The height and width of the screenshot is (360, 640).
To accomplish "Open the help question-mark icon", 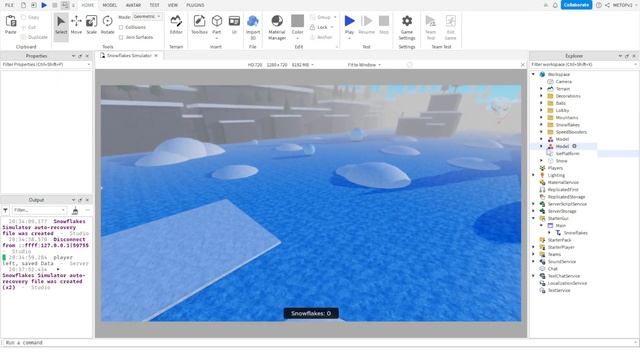I will (598, 5).
